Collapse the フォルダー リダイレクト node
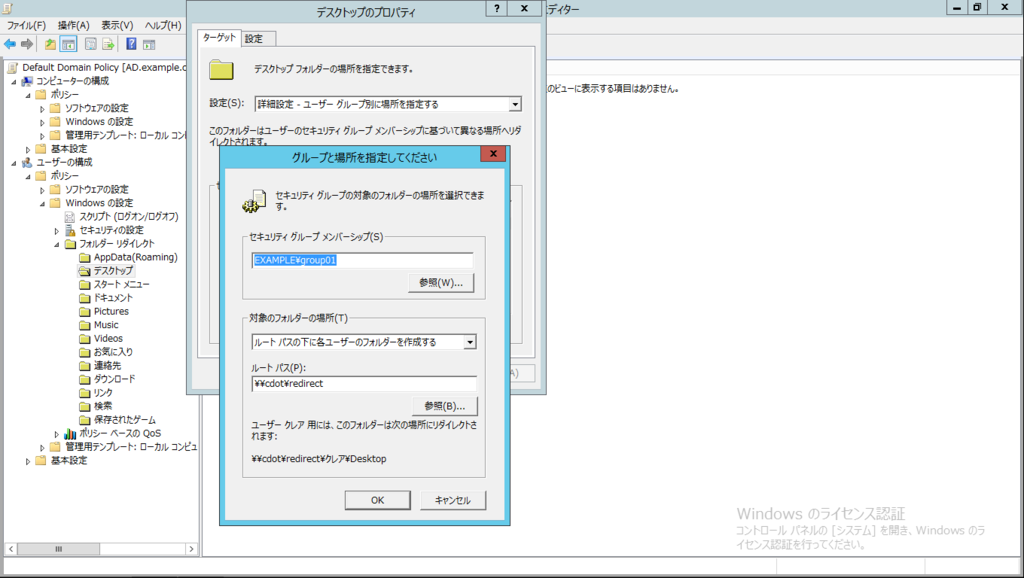 click(x=57, y=244)
